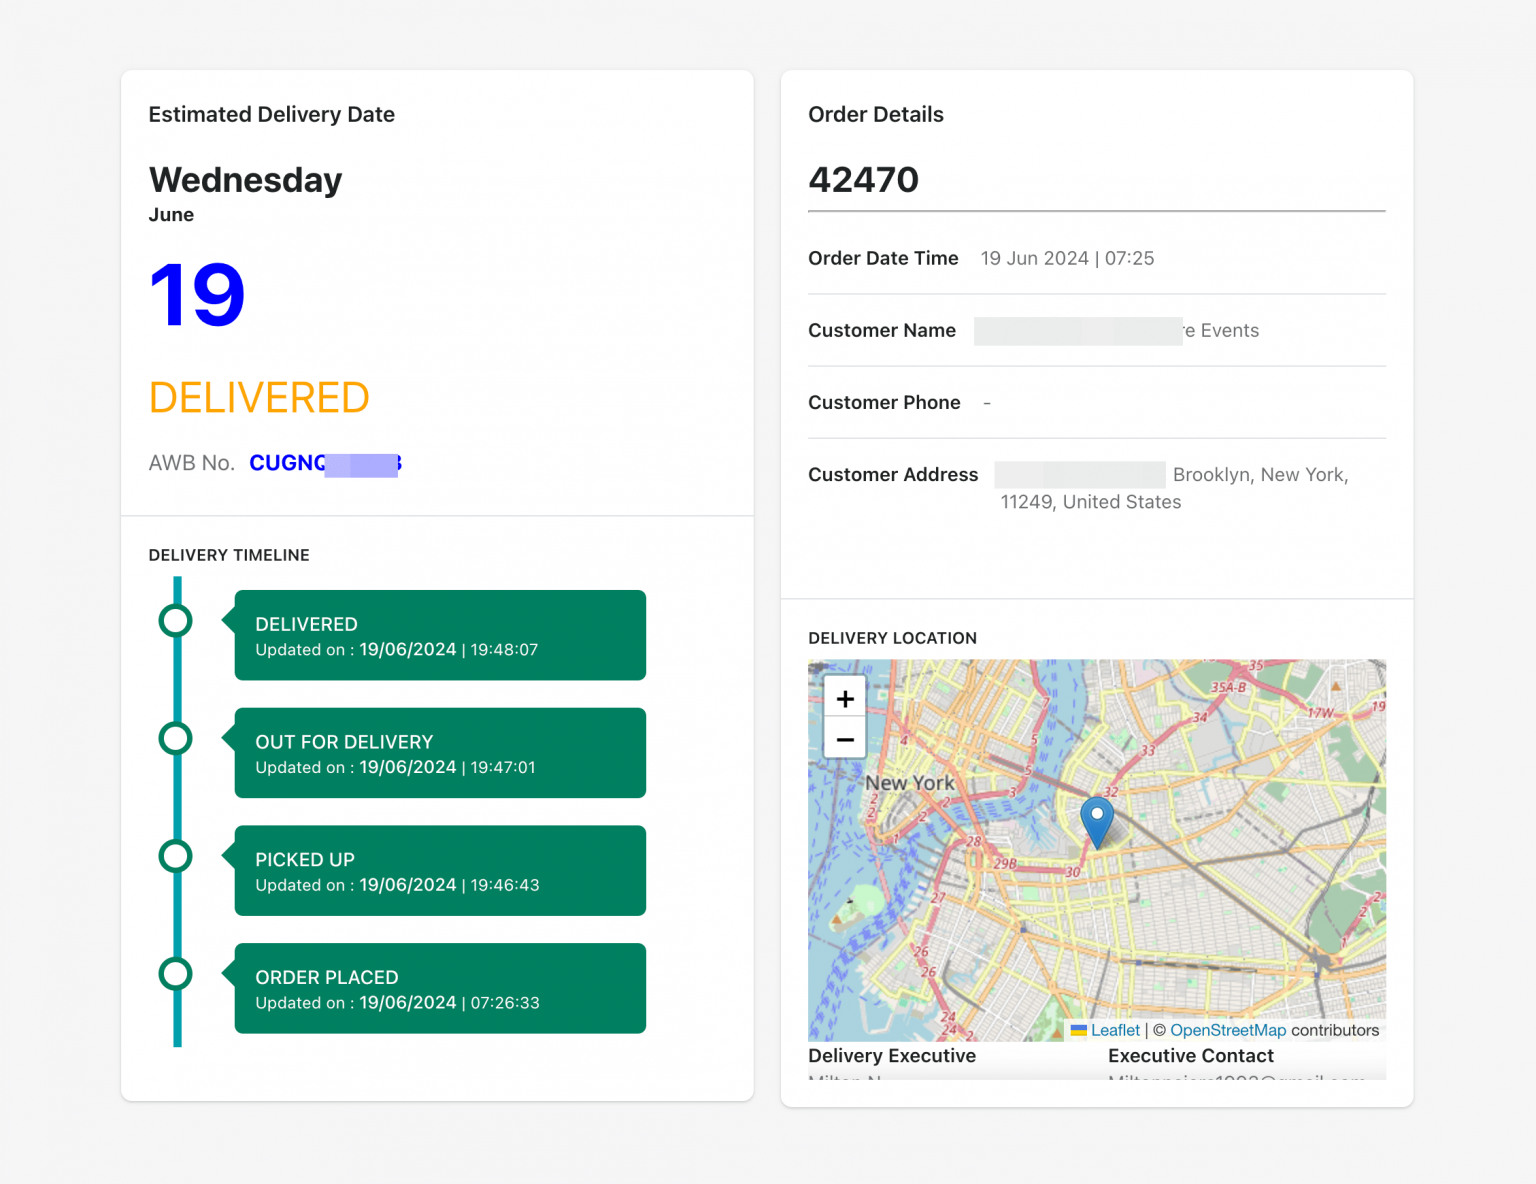Zoom out the delivery map
Viewport: 1536px width, 1184px height.
(x=845, y=740)
